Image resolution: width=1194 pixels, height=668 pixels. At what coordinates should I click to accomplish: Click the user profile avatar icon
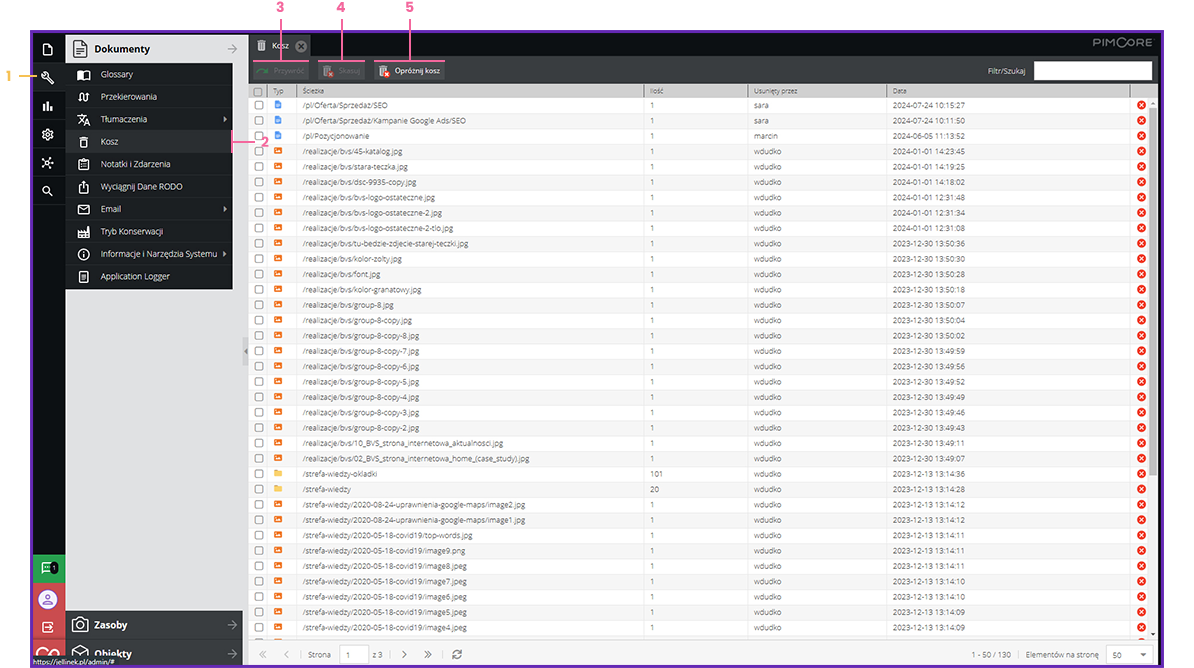(x=47, y=598)
